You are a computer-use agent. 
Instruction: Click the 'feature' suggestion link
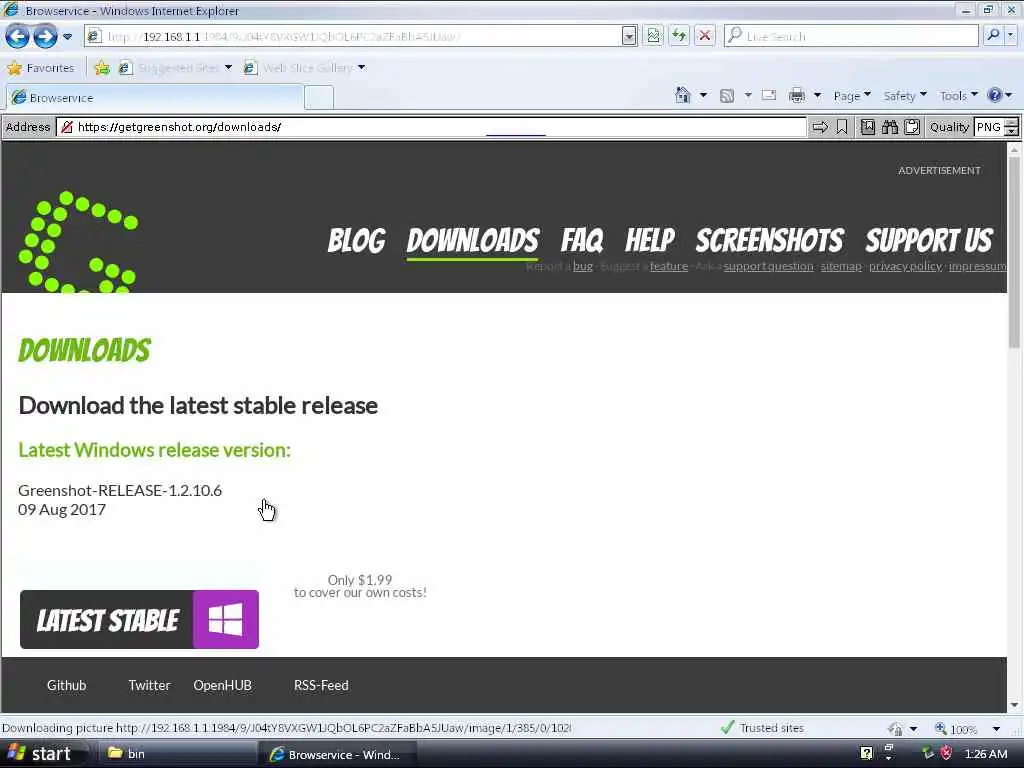(x=669, y=266)
